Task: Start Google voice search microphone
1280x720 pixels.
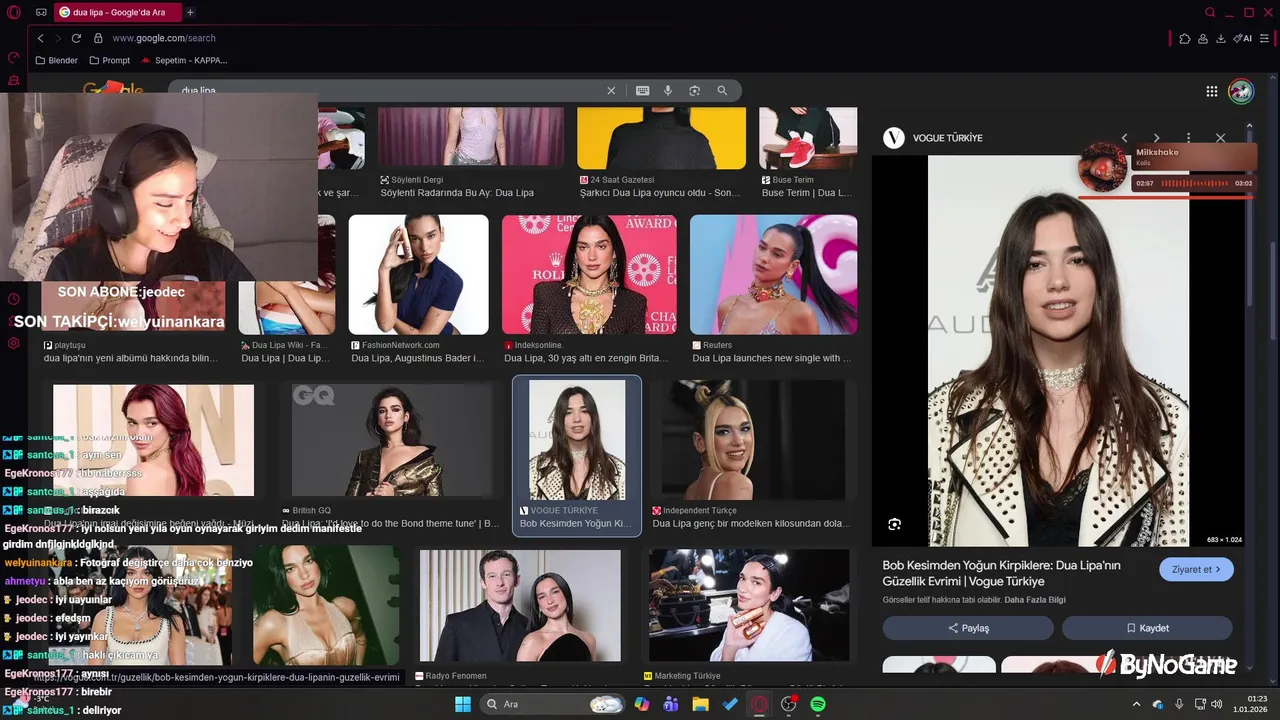Action: coord(668,90)
